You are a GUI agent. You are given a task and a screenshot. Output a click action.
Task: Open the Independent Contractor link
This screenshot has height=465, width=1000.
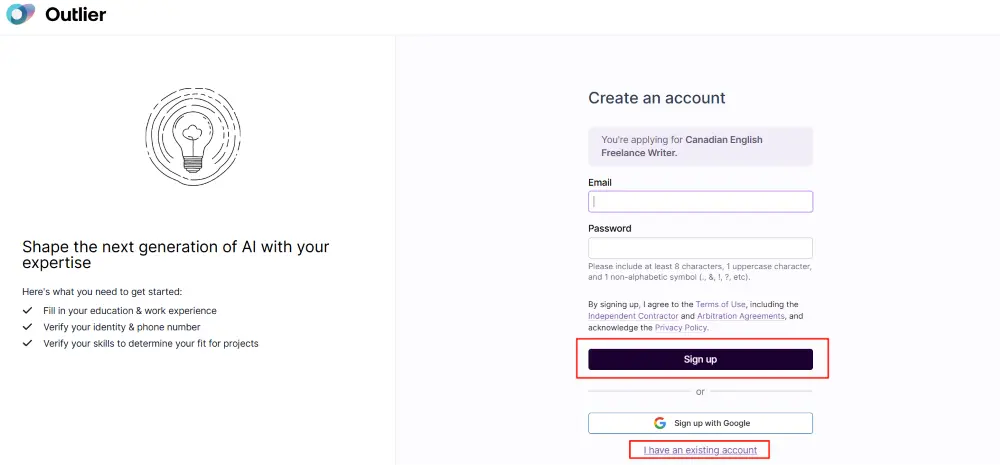coord(633,316)
